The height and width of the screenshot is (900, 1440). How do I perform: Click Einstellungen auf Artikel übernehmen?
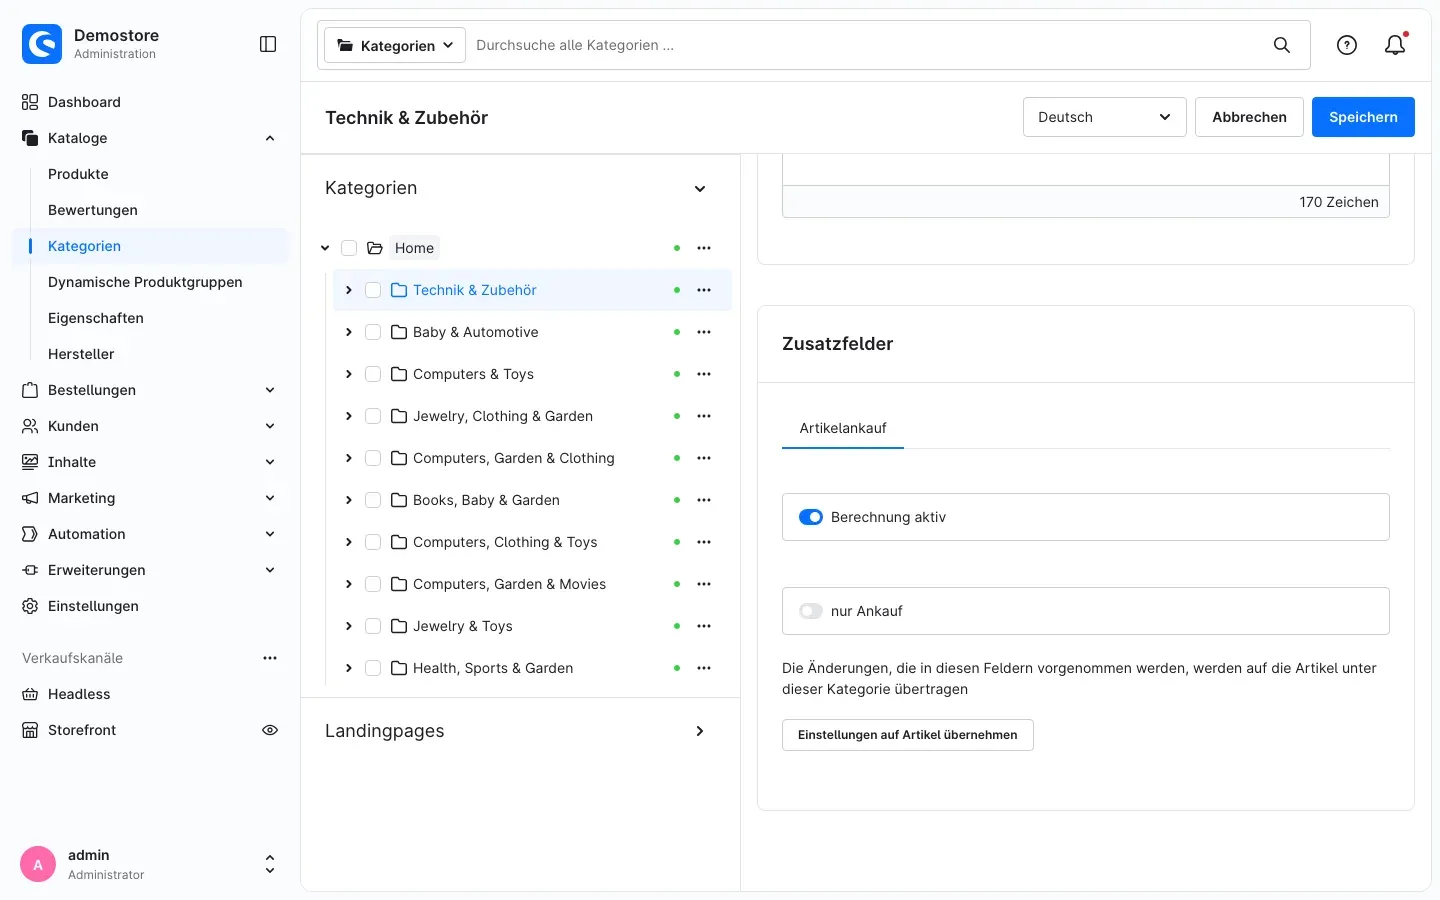(908, 735)
